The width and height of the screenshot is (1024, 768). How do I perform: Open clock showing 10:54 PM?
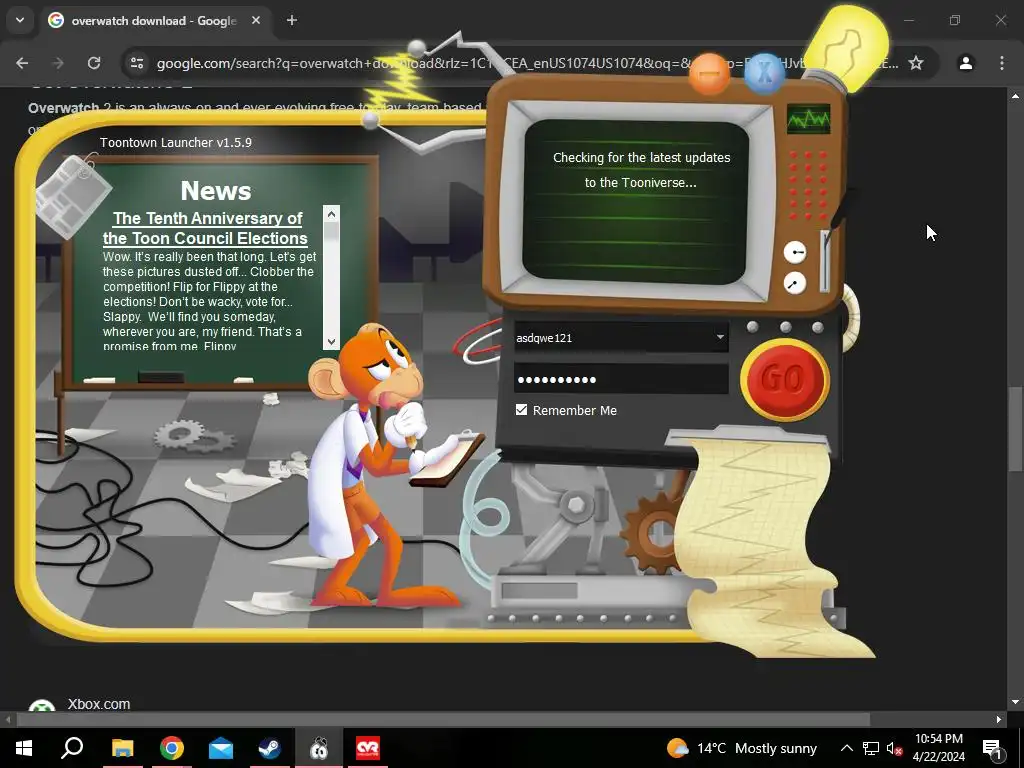pyautogui.click(x=938, y=748)
